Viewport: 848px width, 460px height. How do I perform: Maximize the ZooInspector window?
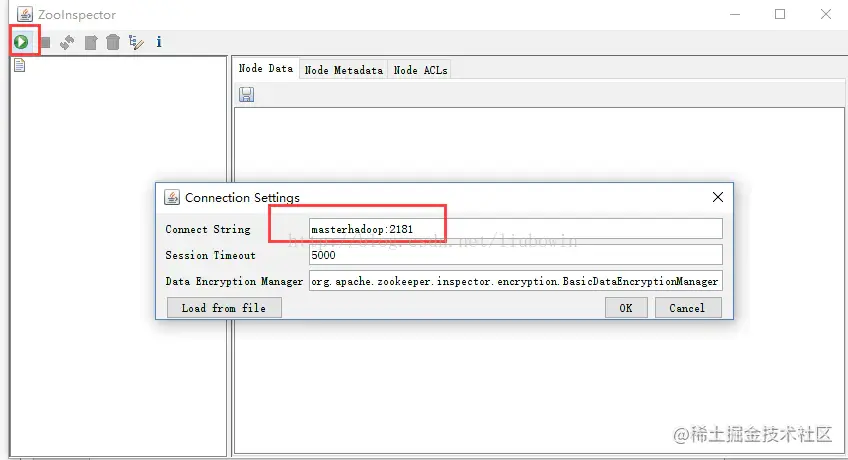780,14
